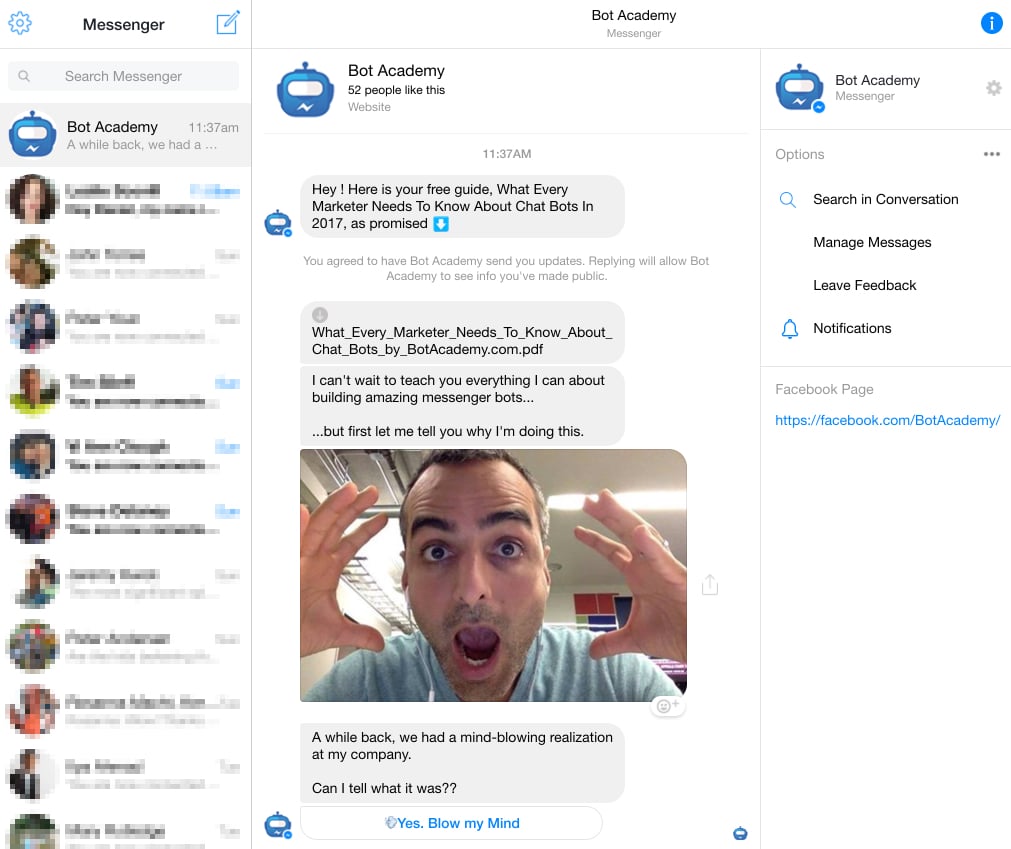Click the Notifications bell icon

pyautogui.click(x=789, y=329)
